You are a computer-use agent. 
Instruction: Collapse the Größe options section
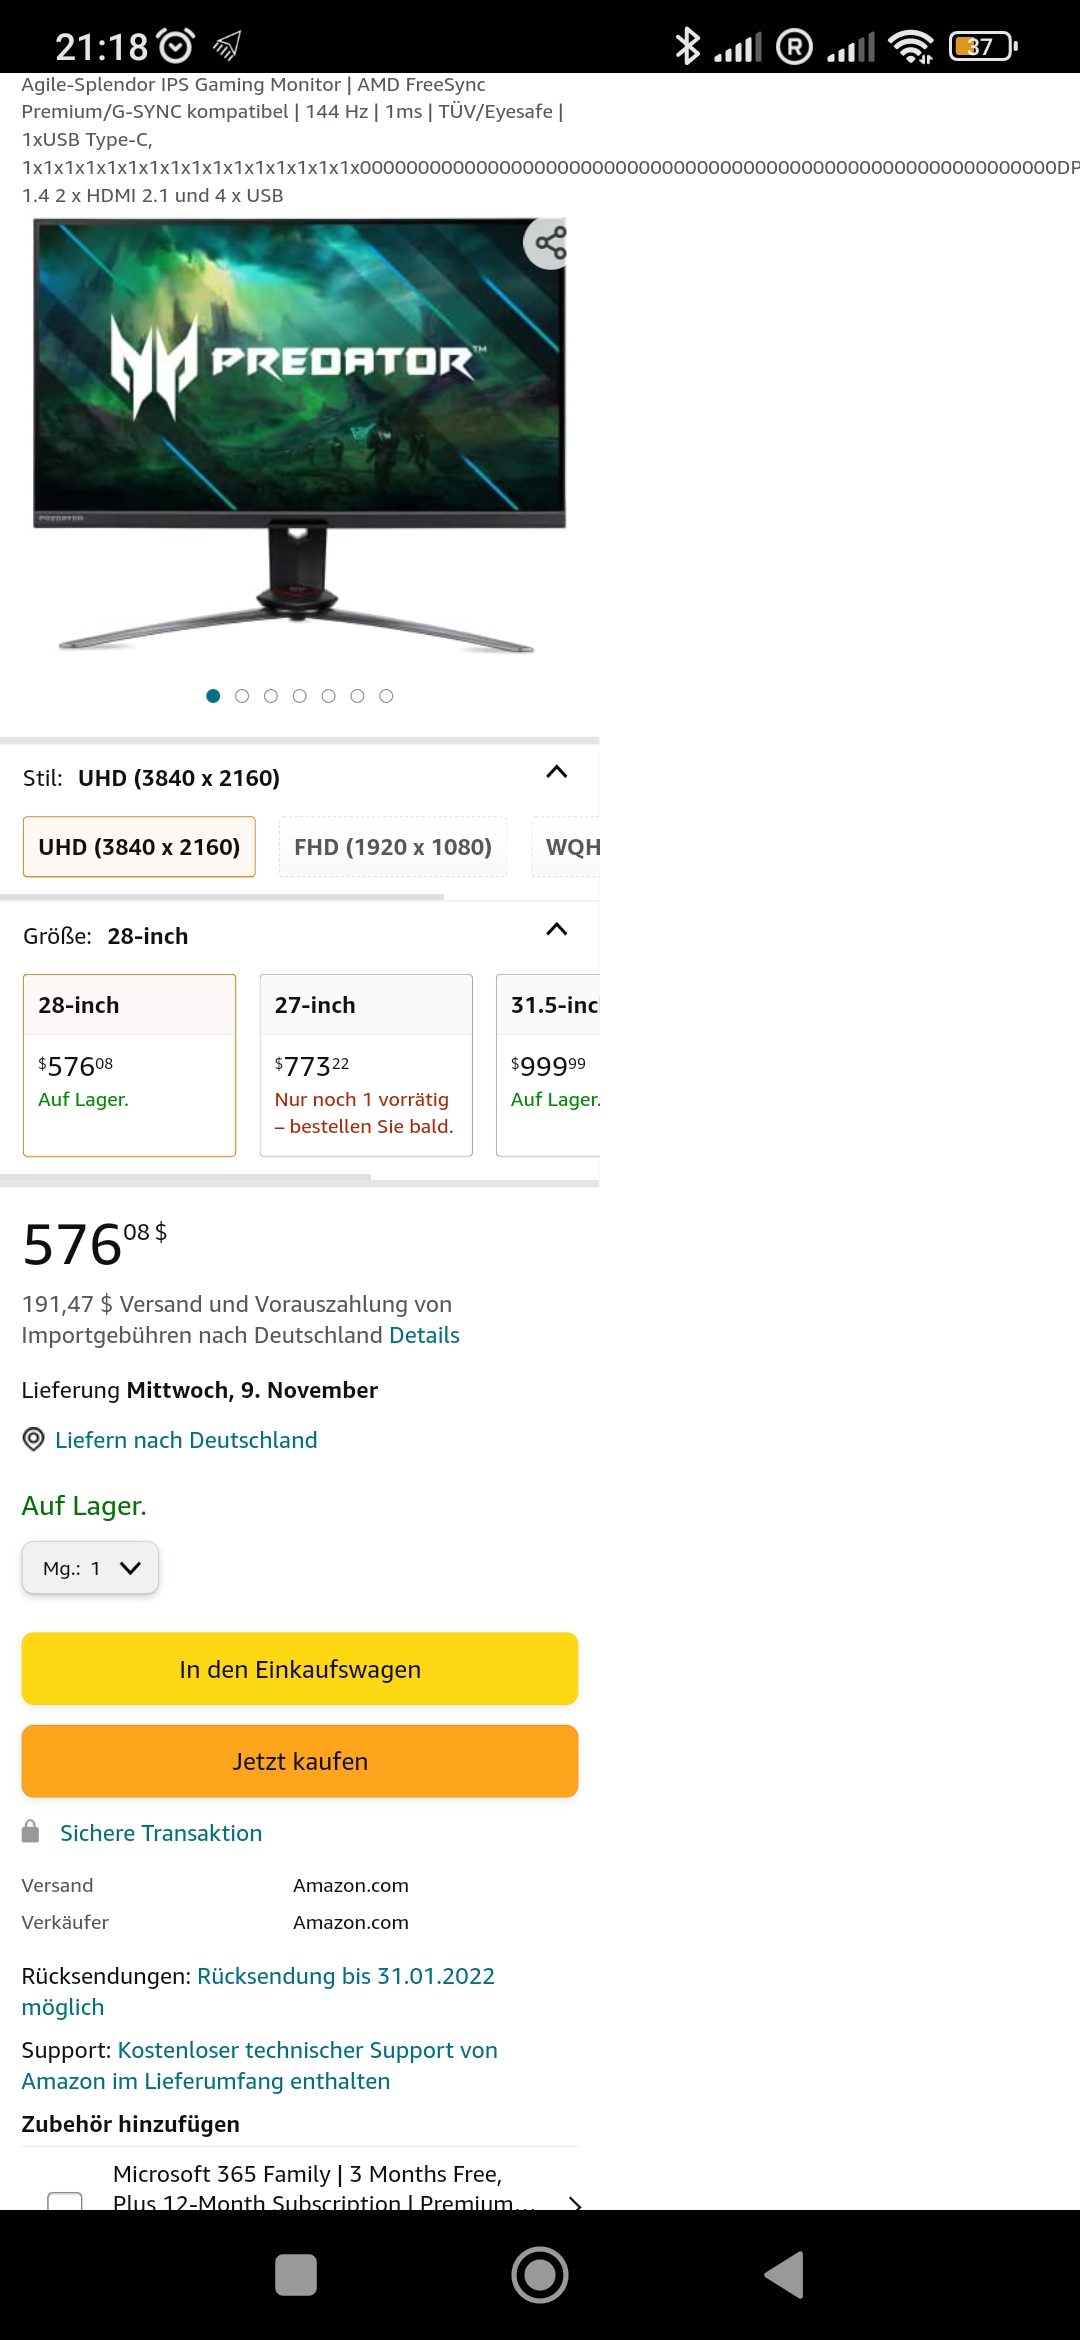coord(557,930)
